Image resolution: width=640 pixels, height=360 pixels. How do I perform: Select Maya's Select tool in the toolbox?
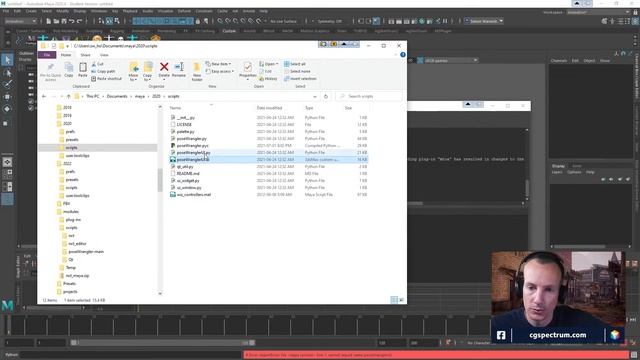tap(7, 60)
